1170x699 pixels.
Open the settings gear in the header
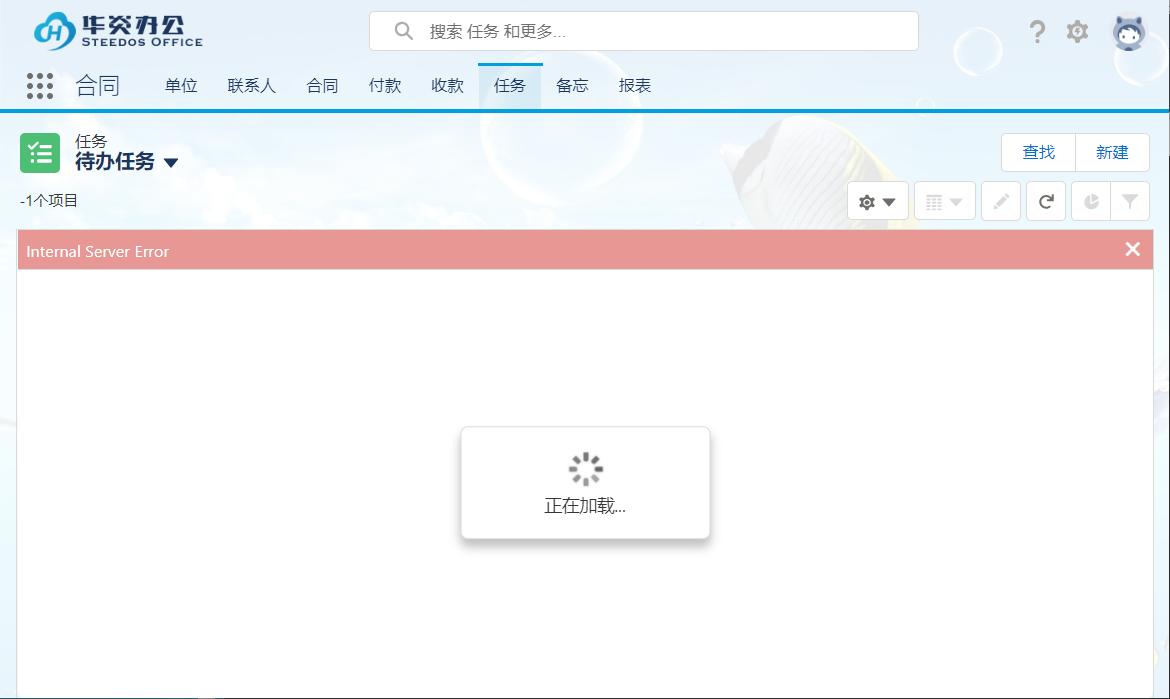pyautogui.click(x=1077, y=31)
